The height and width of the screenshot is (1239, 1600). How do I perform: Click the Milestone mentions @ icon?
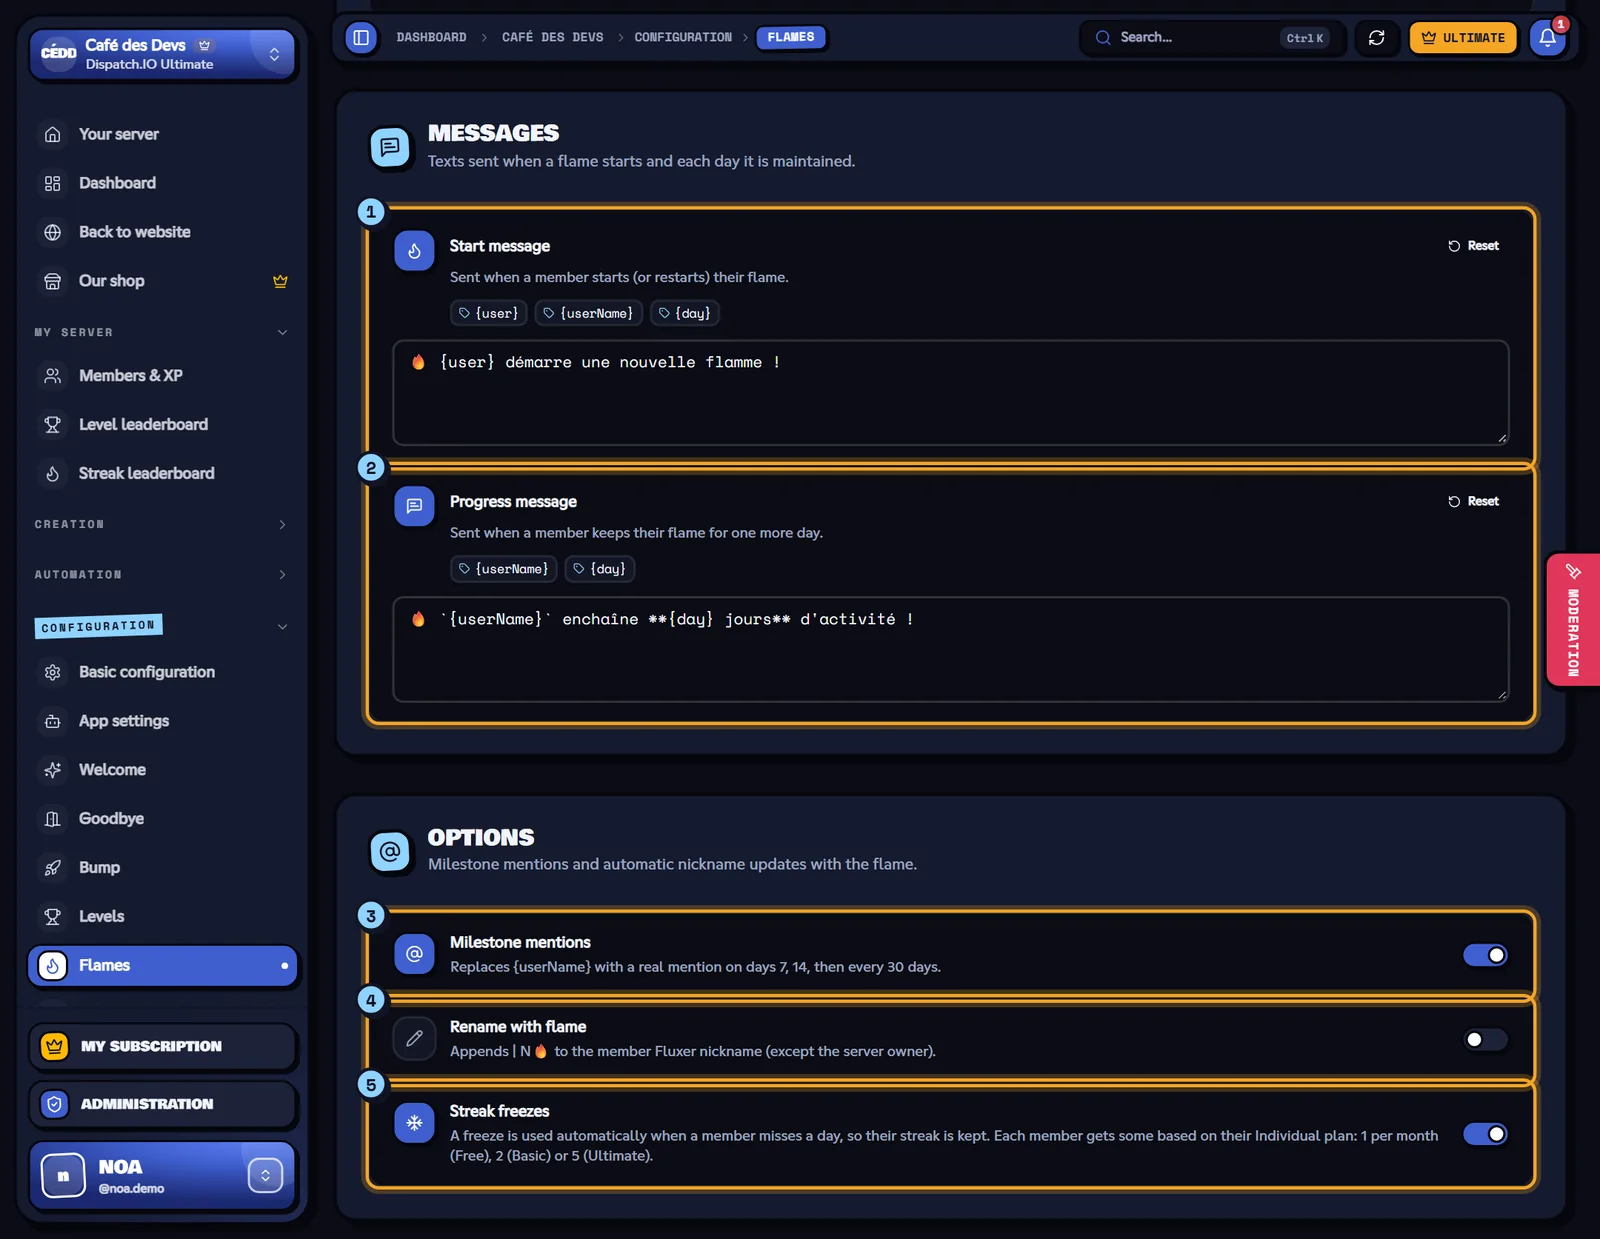[x=414, y=954]
